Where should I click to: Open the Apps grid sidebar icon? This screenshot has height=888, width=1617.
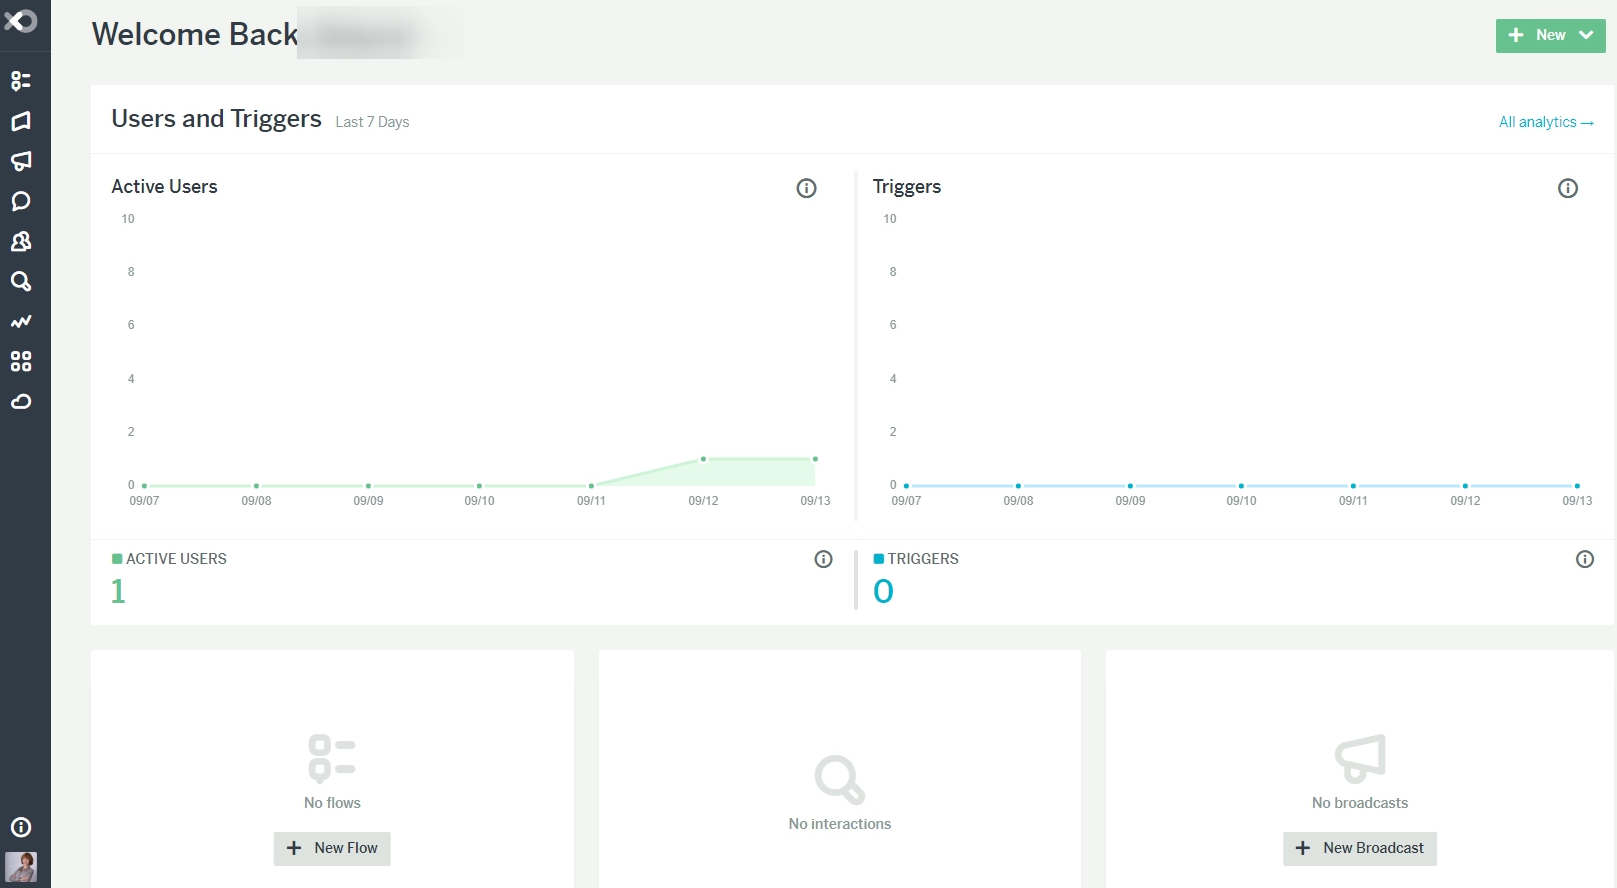tap(21, 361)
